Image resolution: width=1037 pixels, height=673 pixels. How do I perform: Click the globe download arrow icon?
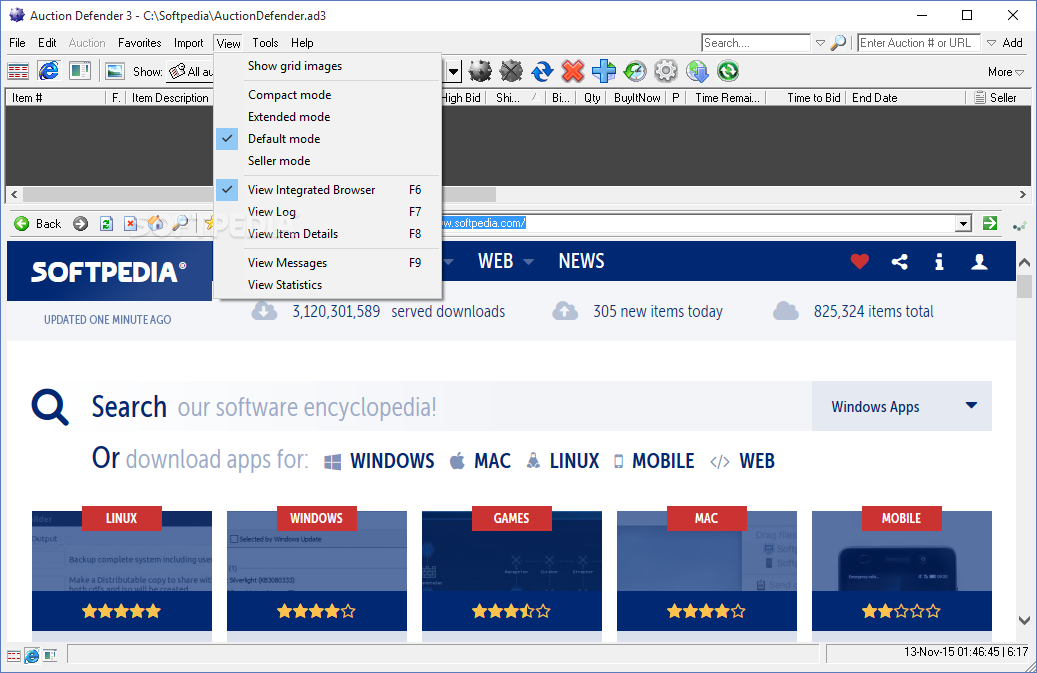[x=697, y=71]
